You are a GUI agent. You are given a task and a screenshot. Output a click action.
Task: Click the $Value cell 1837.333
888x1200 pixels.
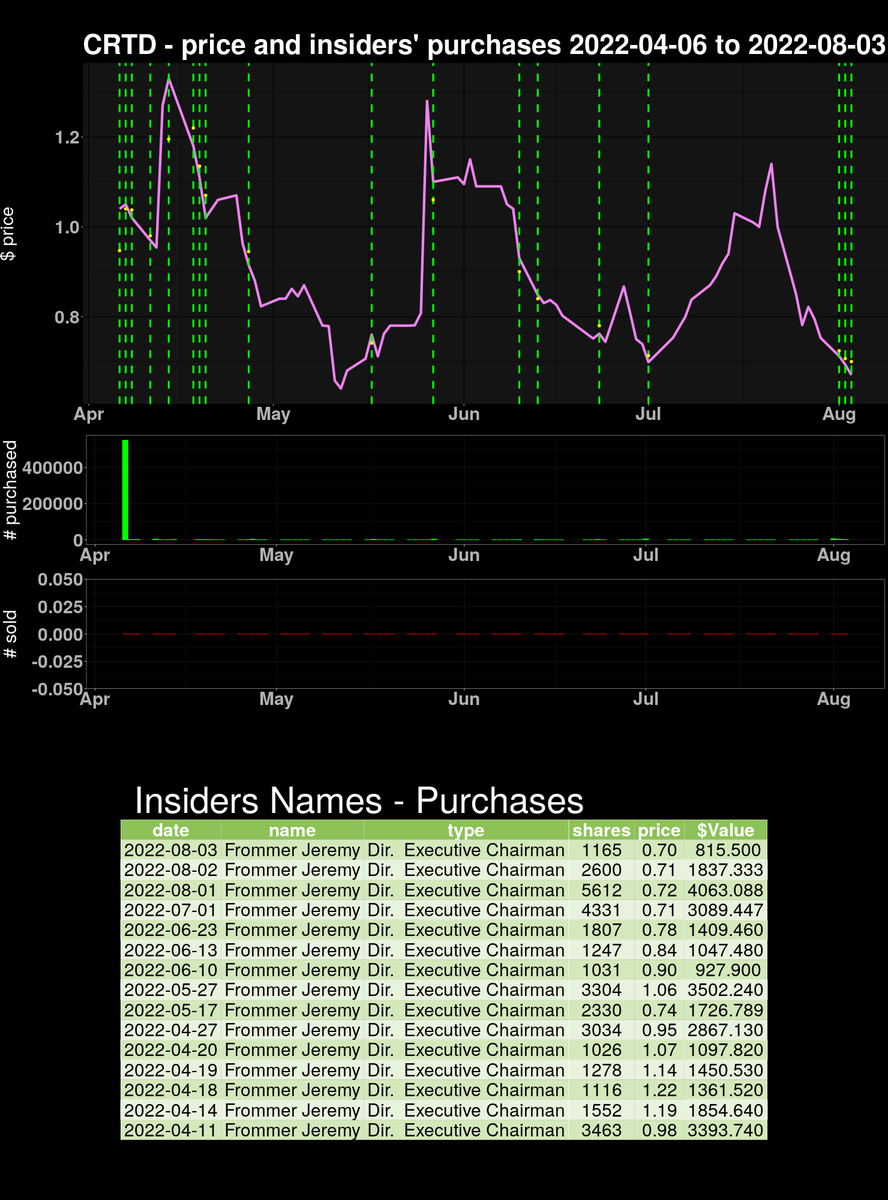[725, 870]
